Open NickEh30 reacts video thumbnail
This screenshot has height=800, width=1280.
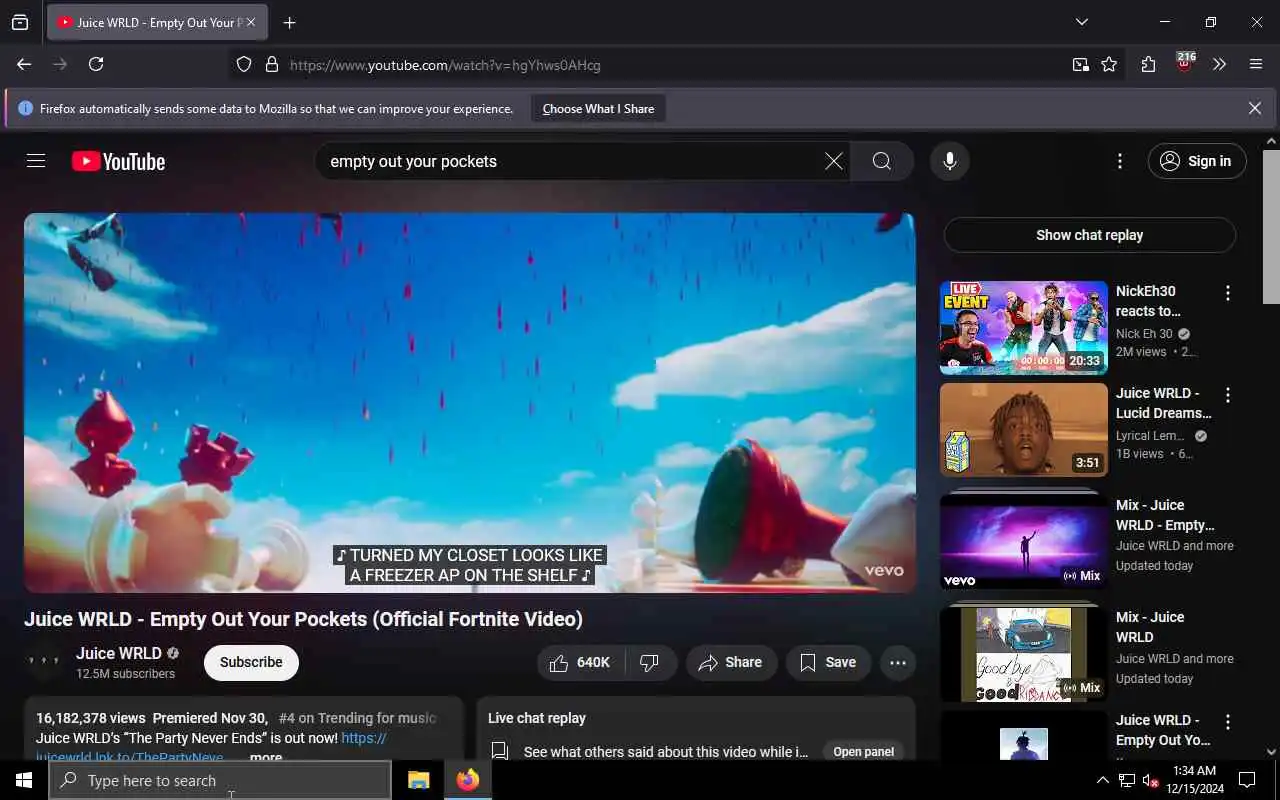pos(1024,328)
